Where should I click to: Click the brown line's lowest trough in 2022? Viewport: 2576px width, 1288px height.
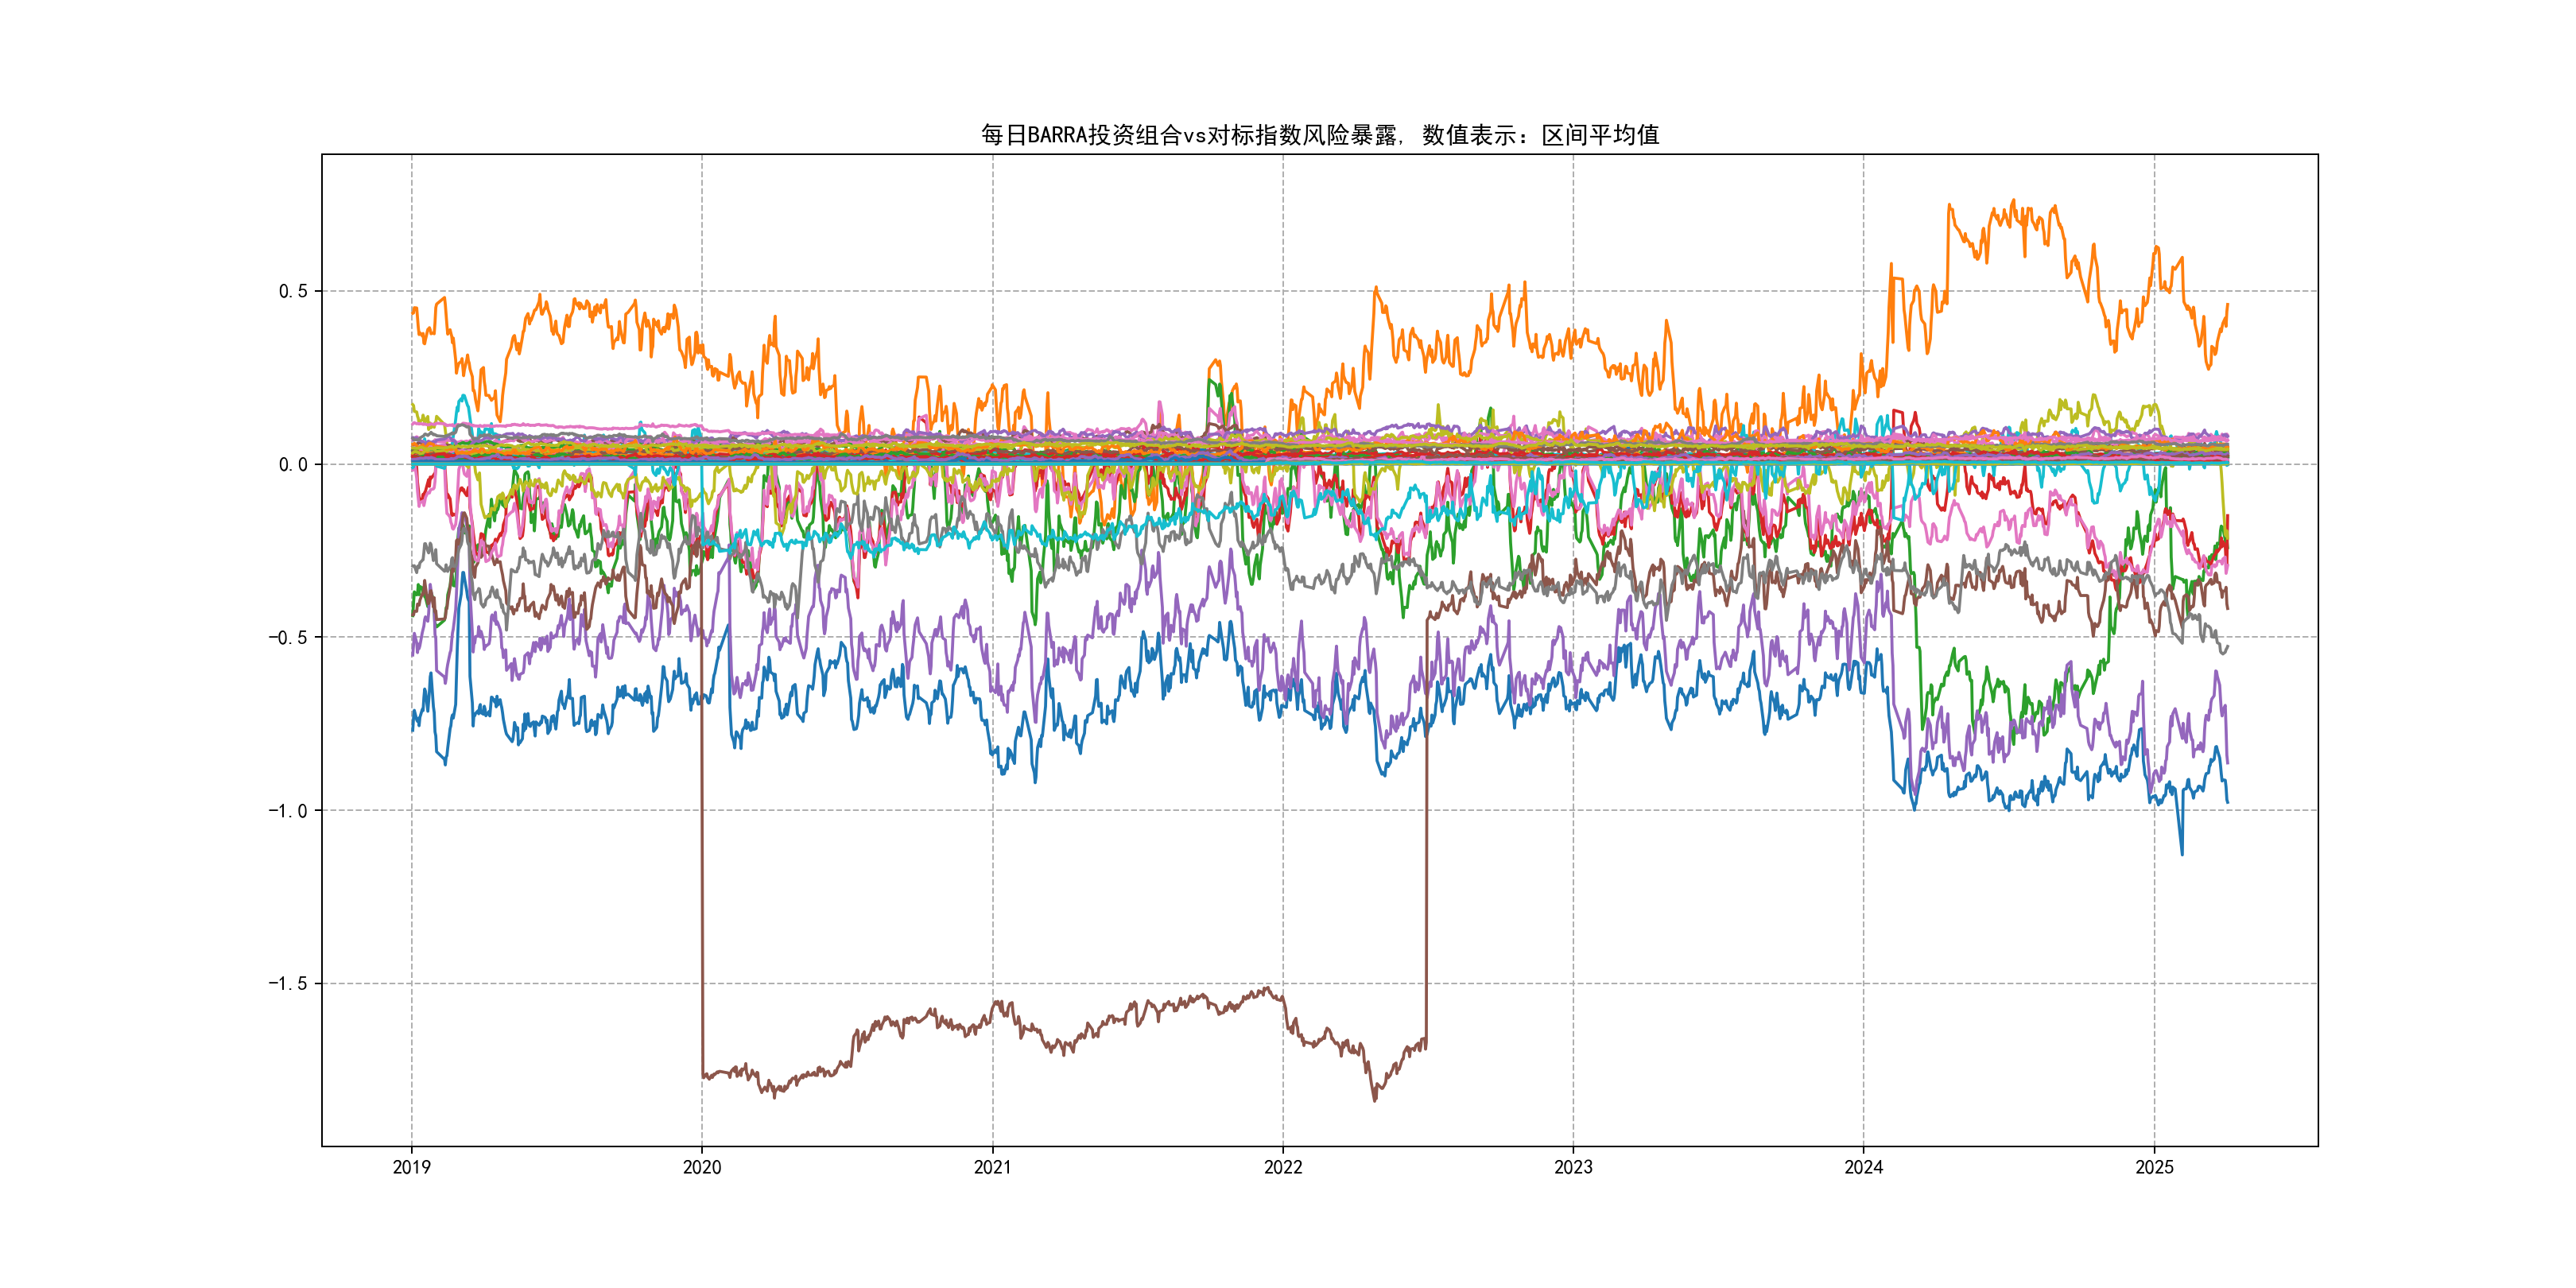coord(1374,1100)
